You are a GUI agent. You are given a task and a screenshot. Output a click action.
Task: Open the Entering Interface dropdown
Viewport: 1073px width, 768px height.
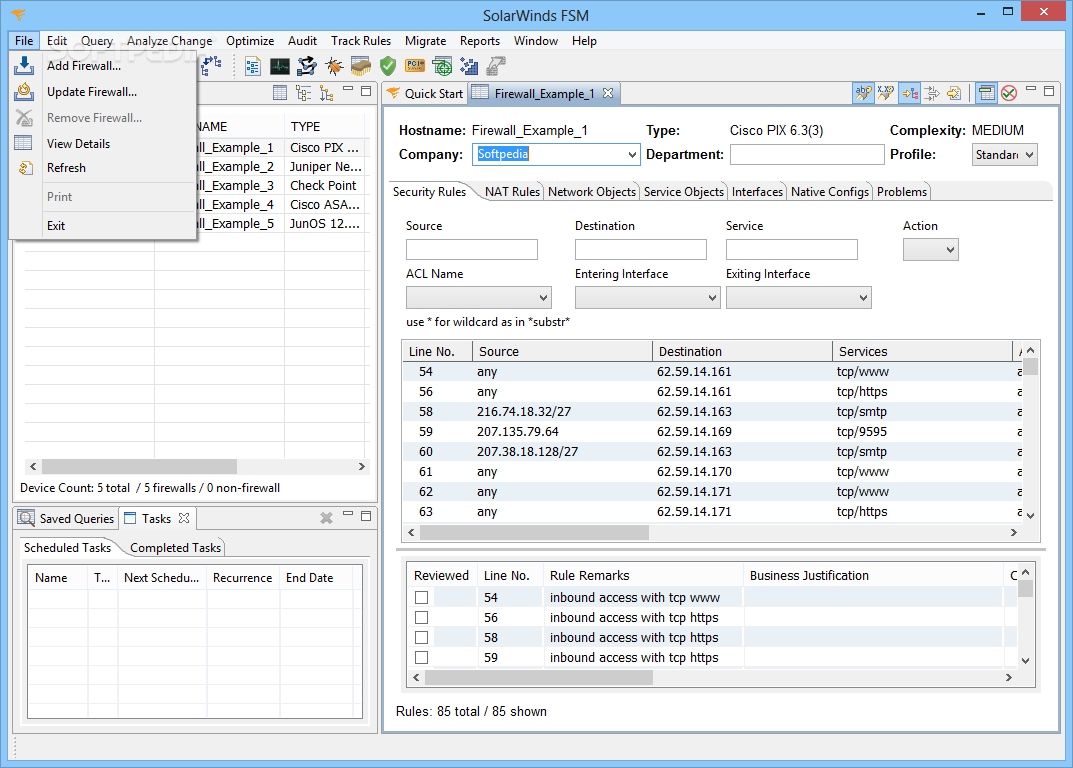pos(647,298)
